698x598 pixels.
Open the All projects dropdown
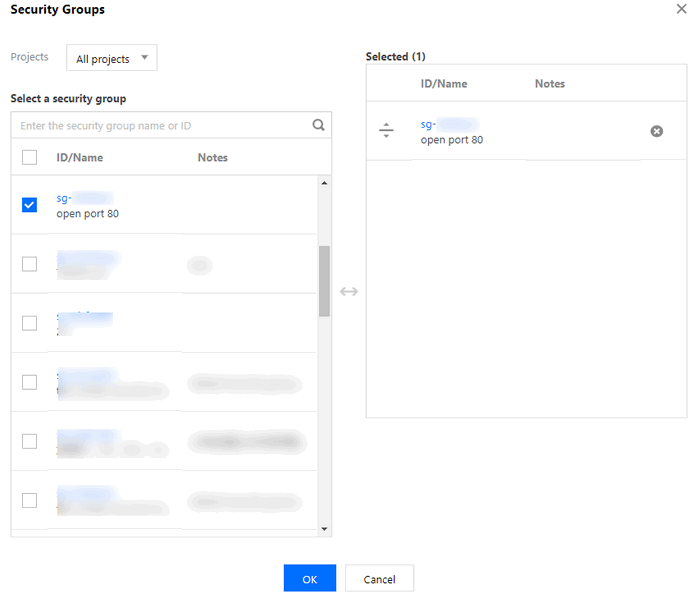(x=112, y=58)
